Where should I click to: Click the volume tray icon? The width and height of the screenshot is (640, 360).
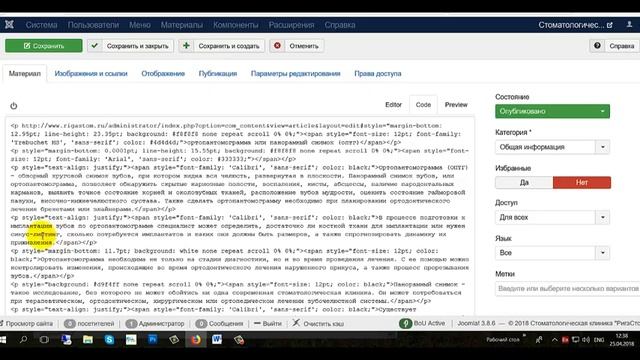586,340
